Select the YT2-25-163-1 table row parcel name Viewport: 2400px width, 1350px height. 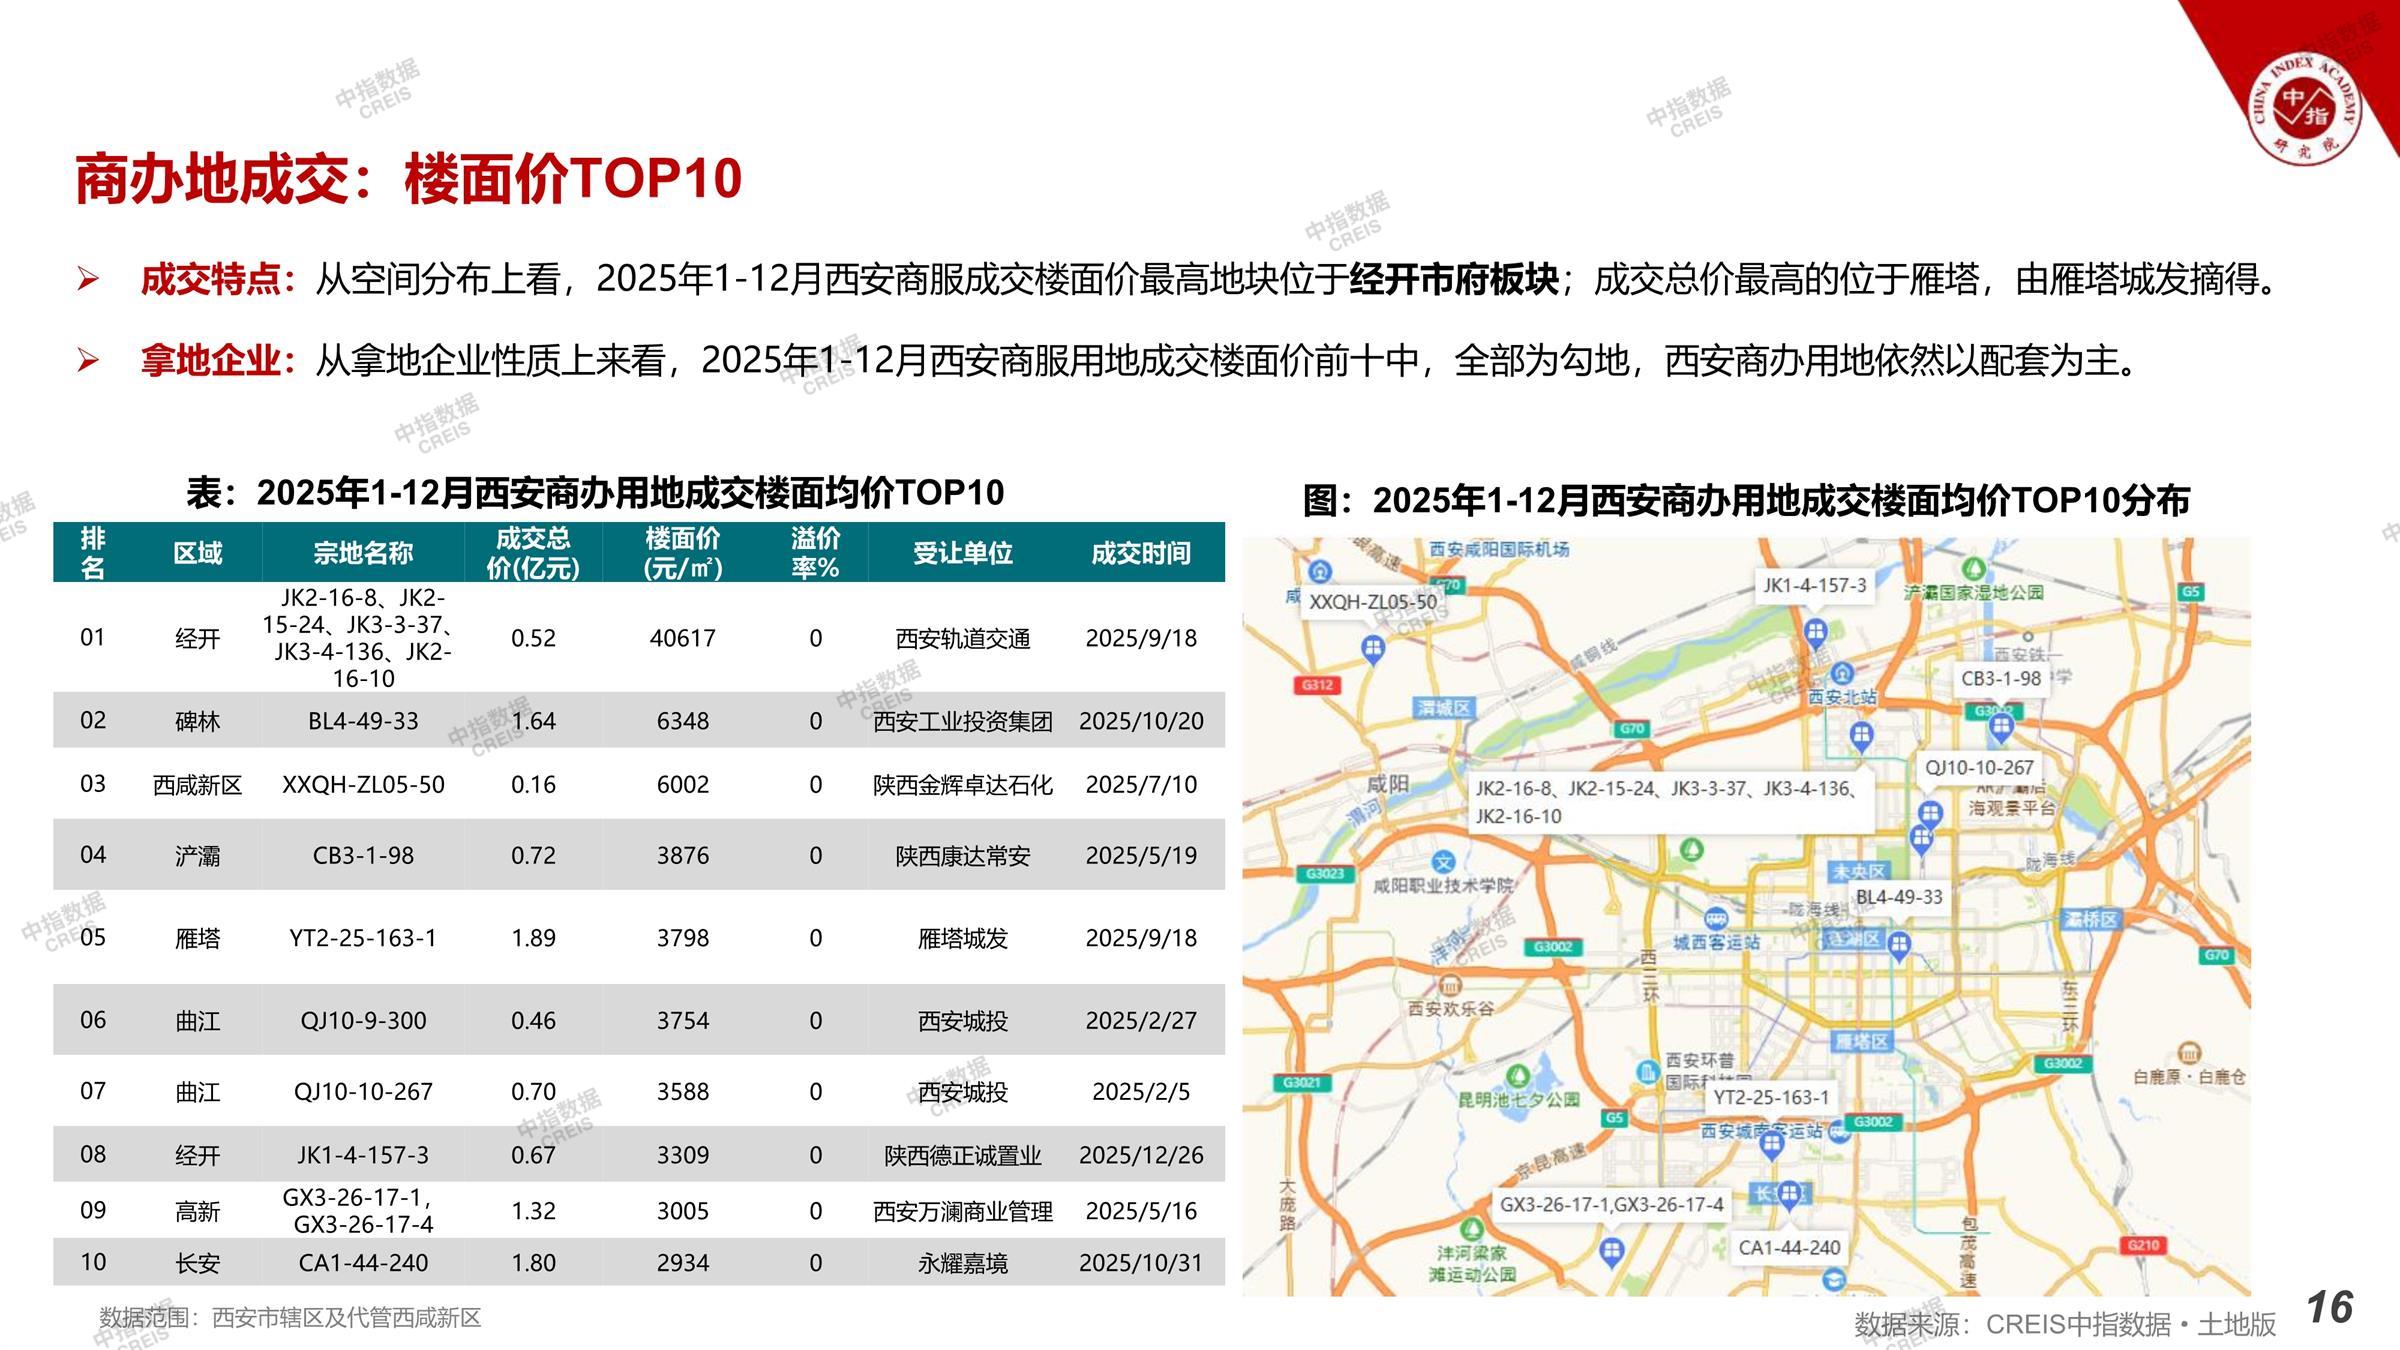click(363, 938)
